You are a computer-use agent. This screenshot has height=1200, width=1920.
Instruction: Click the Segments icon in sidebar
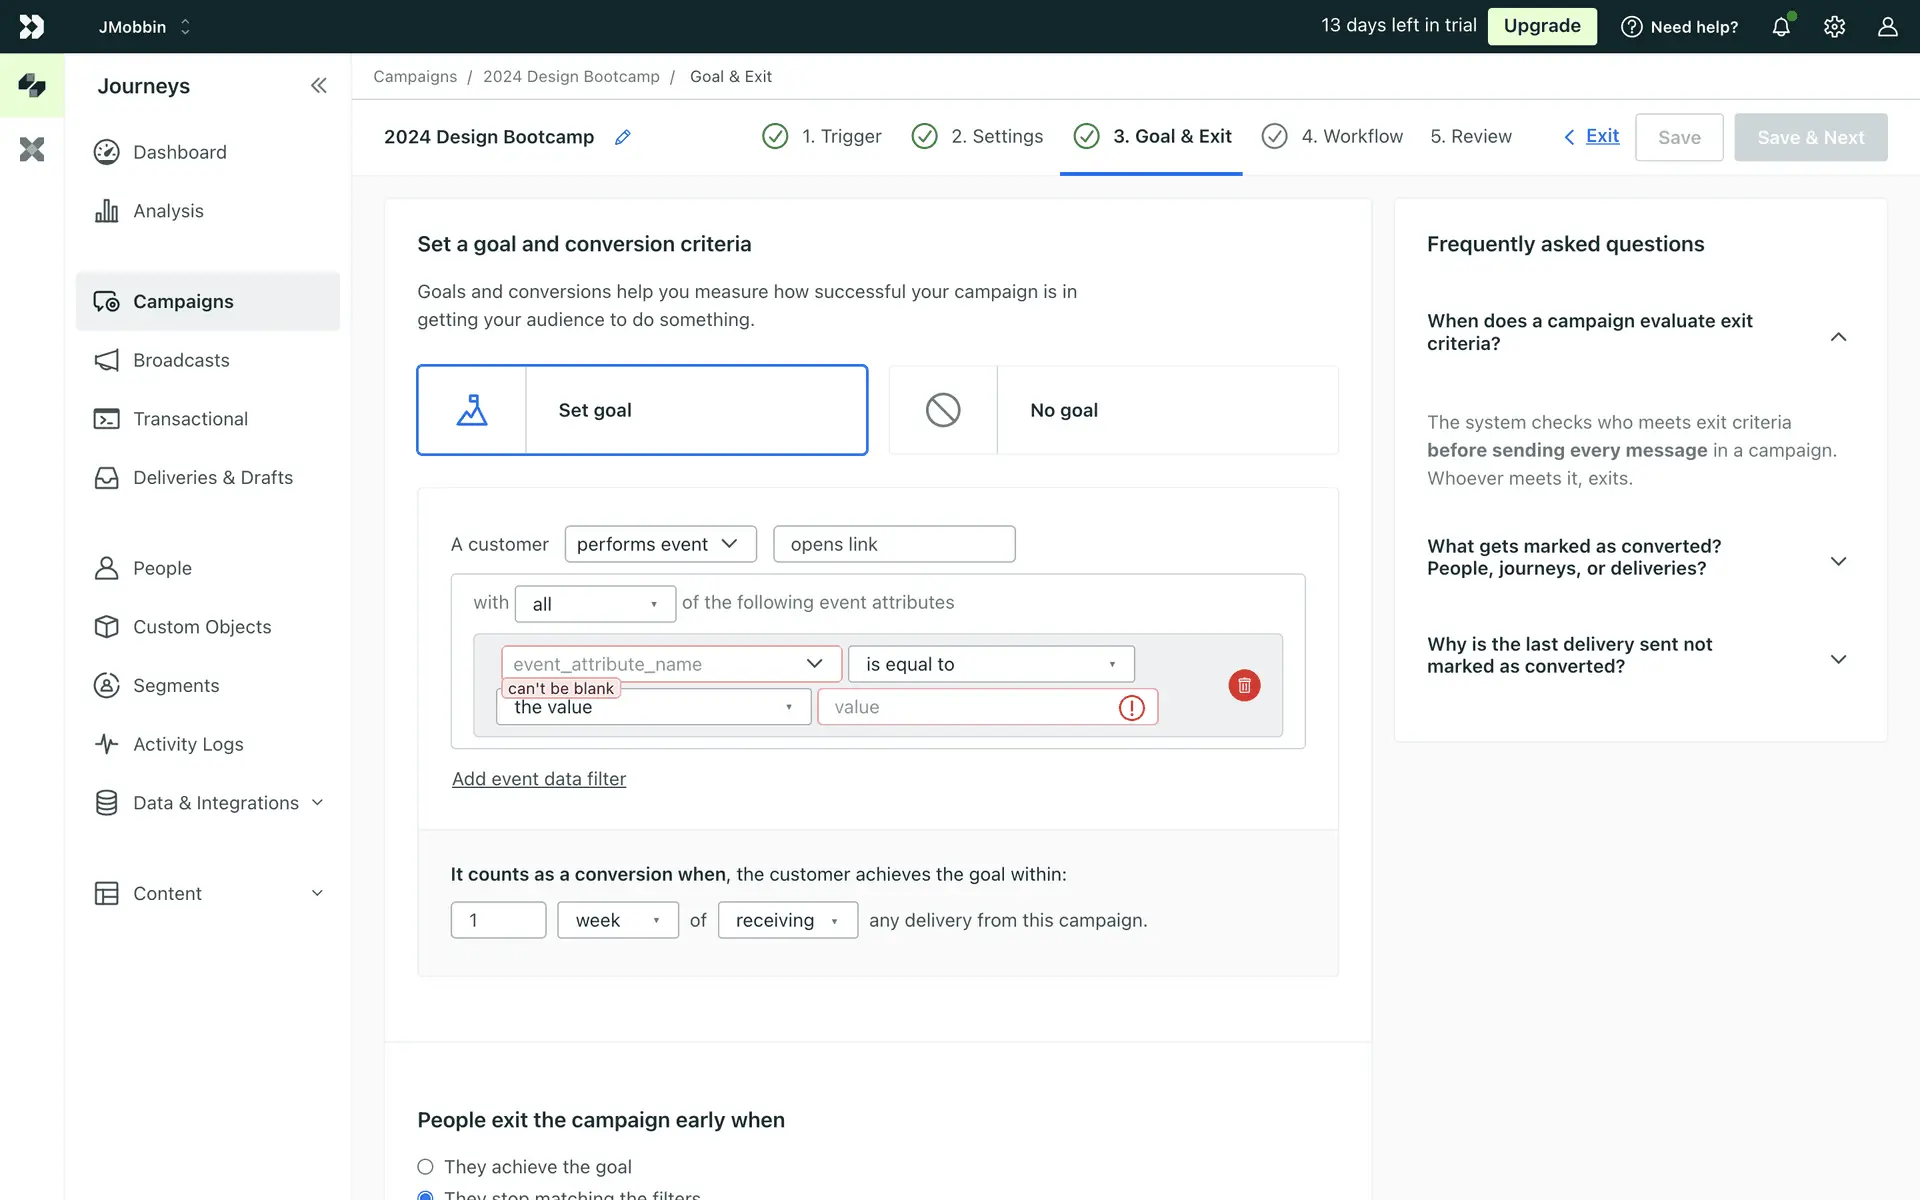click(x=106, y=686)
